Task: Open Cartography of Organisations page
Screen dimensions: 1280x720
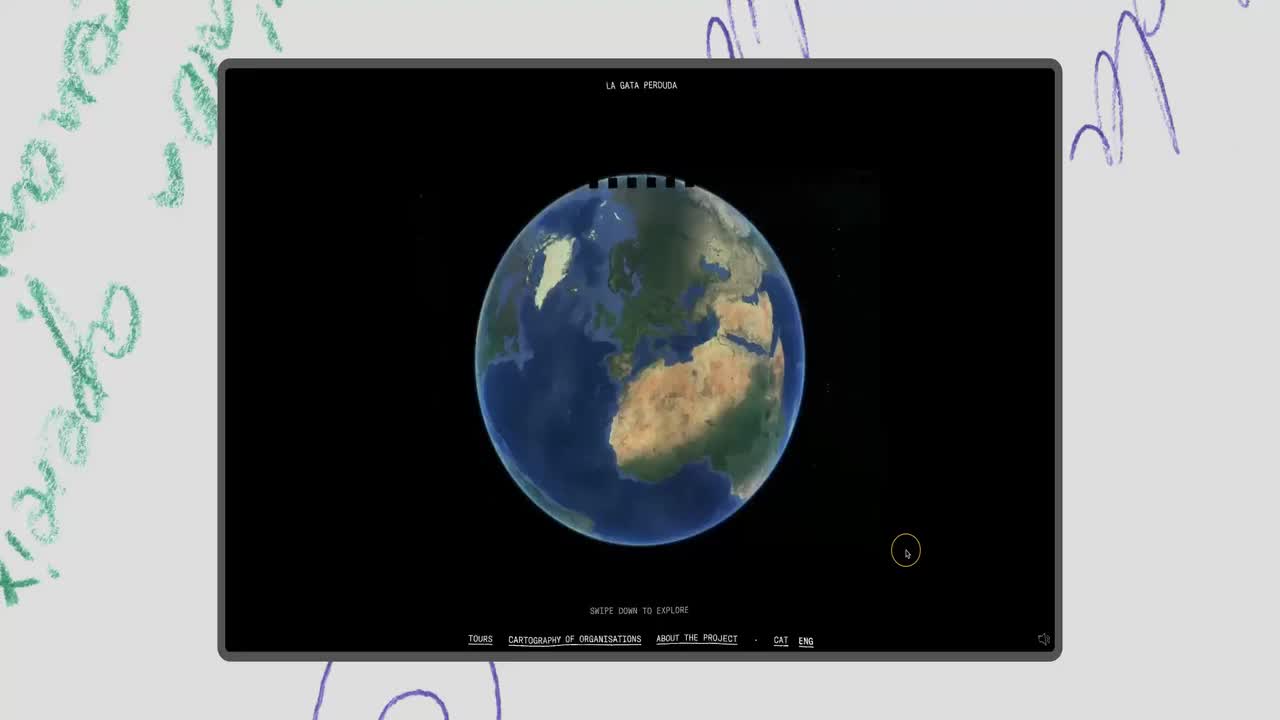Action: (574, 639)
